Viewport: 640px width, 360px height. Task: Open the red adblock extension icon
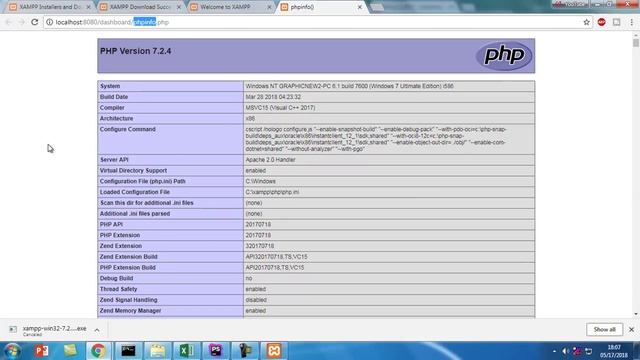(601, 22)
